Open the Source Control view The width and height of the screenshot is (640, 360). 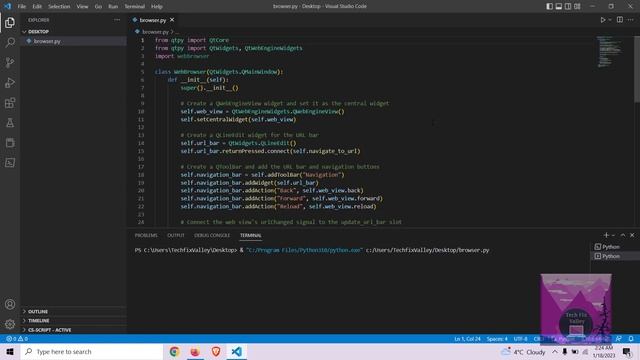10,62
